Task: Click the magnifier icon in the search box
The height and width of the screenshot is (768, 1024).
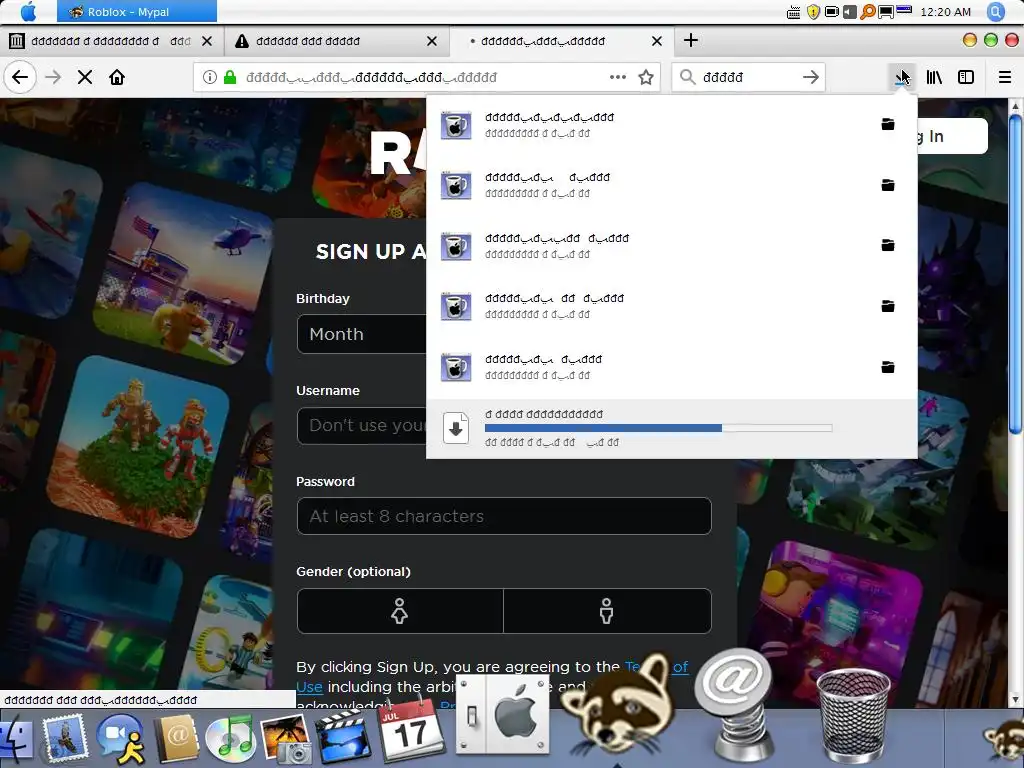Action: (x=687, y=78)
